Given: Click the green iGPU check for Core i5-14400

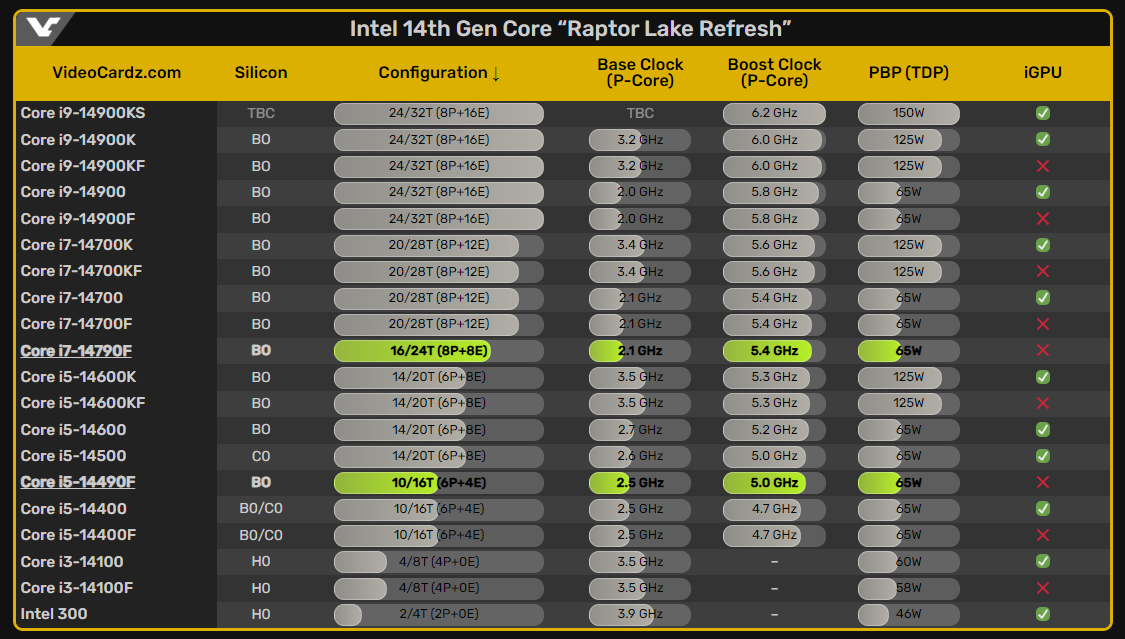Looking at the screenshot, I should 1042,509.
